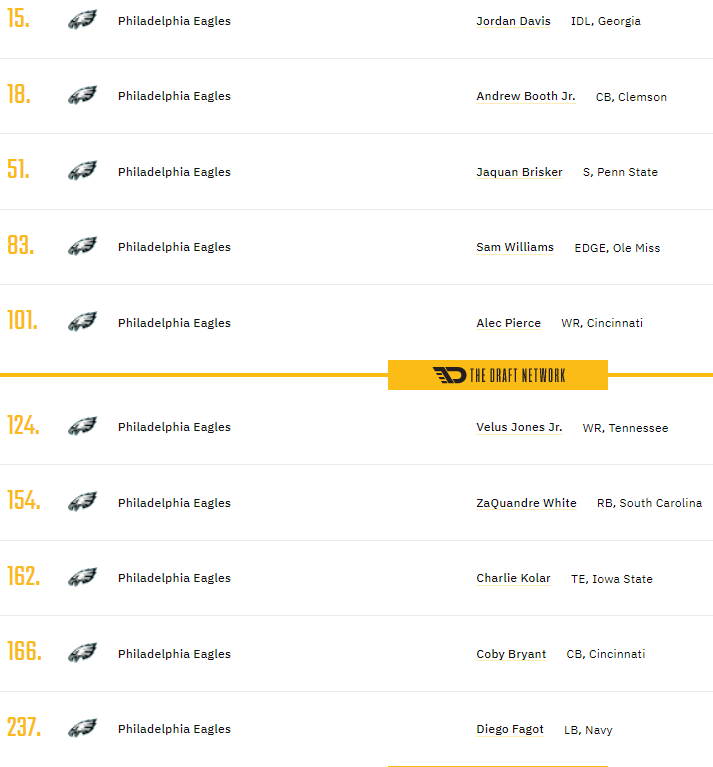Click the Eagles logo in pick 51 row
The height and width of the screenshot is (767, 713).
click(x=82, y=171)
